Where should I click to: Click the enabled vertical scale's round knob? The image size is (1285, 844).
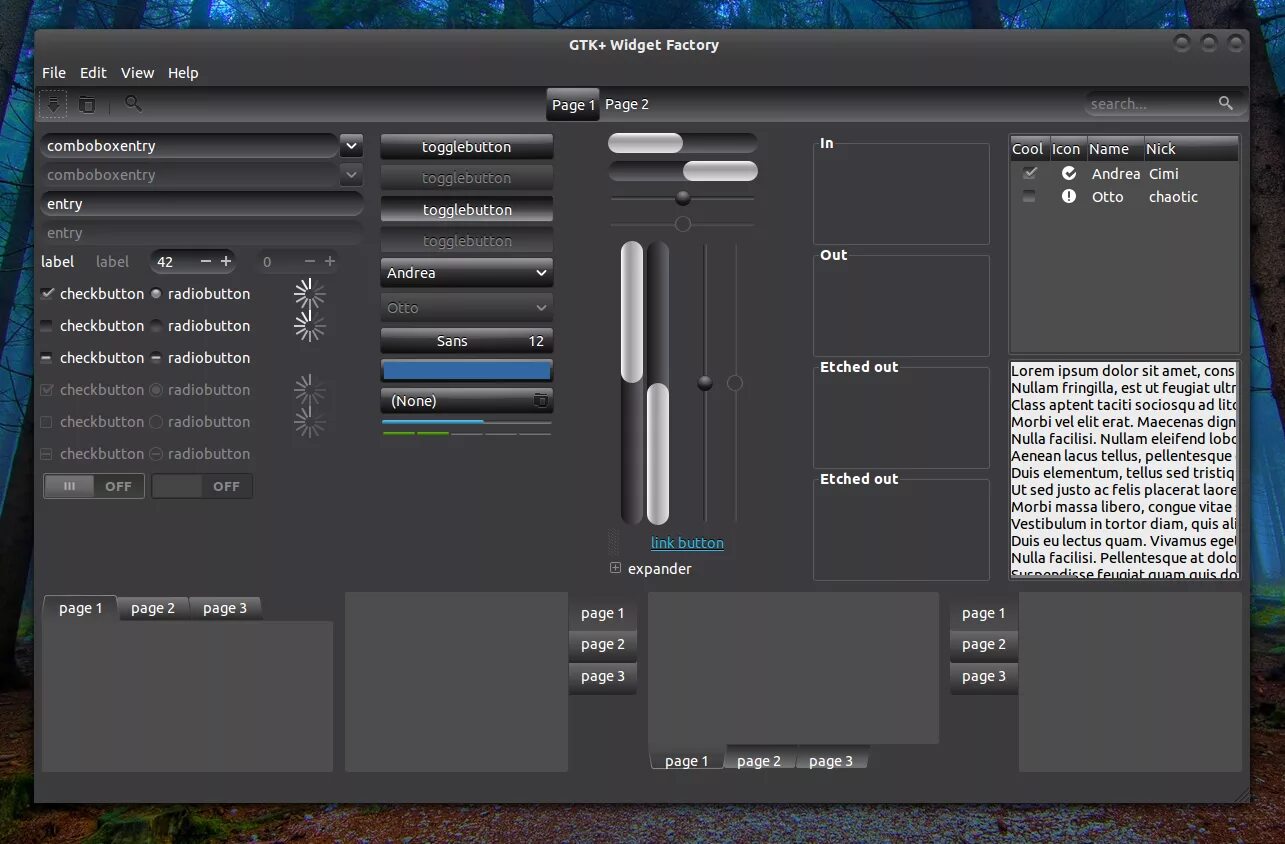point(705,383)
